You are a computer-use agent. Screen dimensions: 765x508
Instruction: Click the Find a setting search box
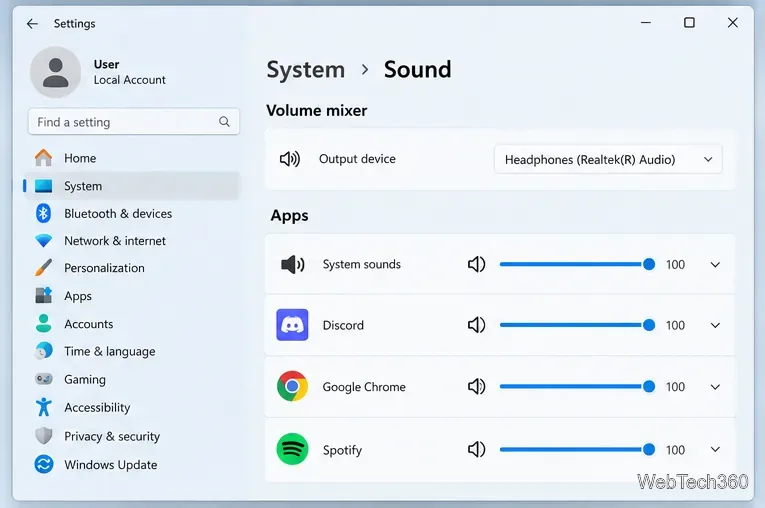tap(134, 122)
